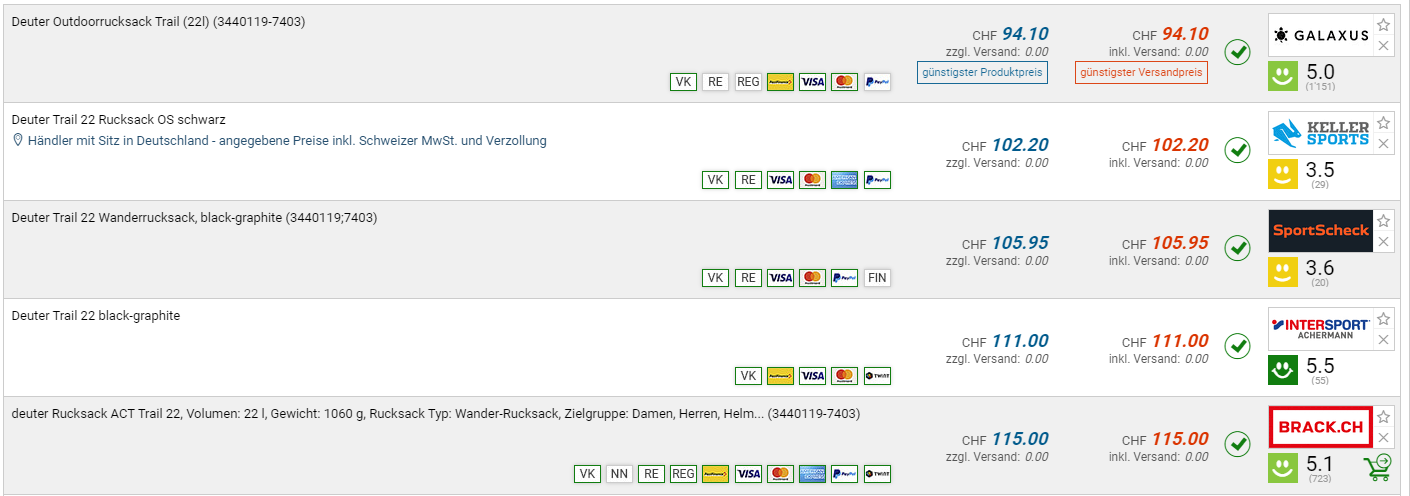Click the smiley rating icon next to 5.5
This screenshot has width=1410, height=496.
[x=1283, y=370]
